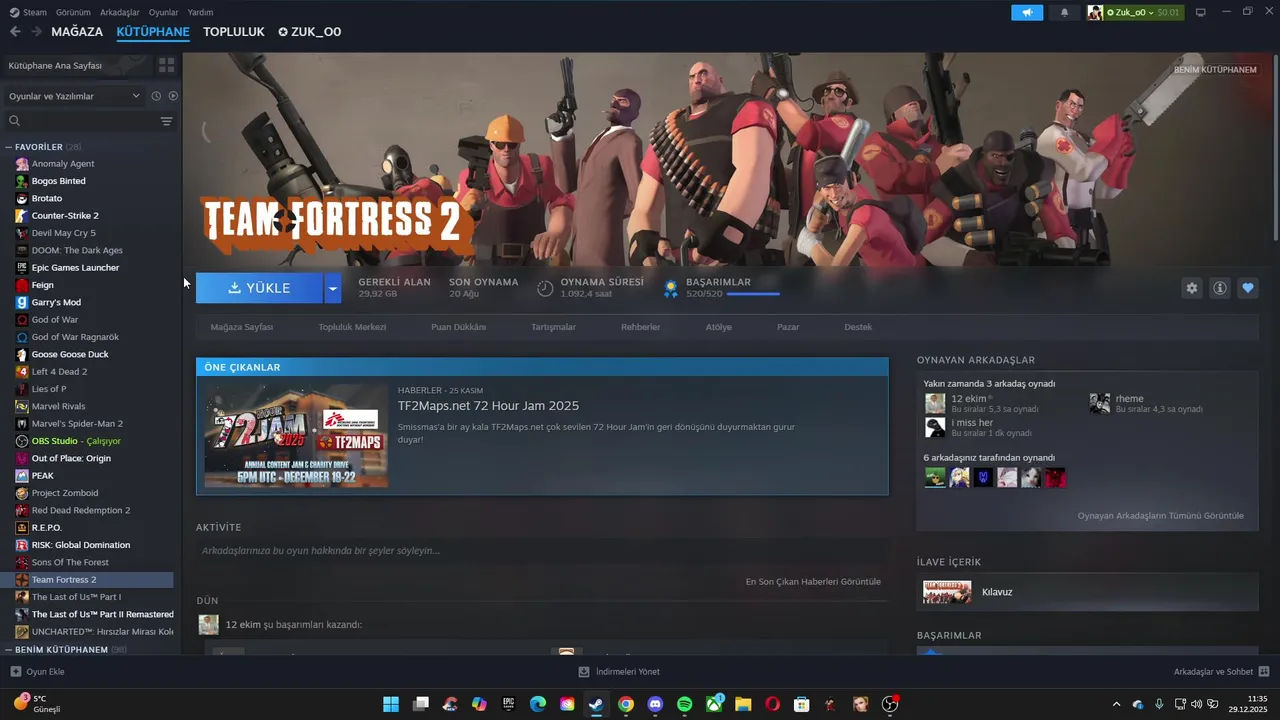Show Team Fortress 2 game info icon

click(x=1219, y=288)
